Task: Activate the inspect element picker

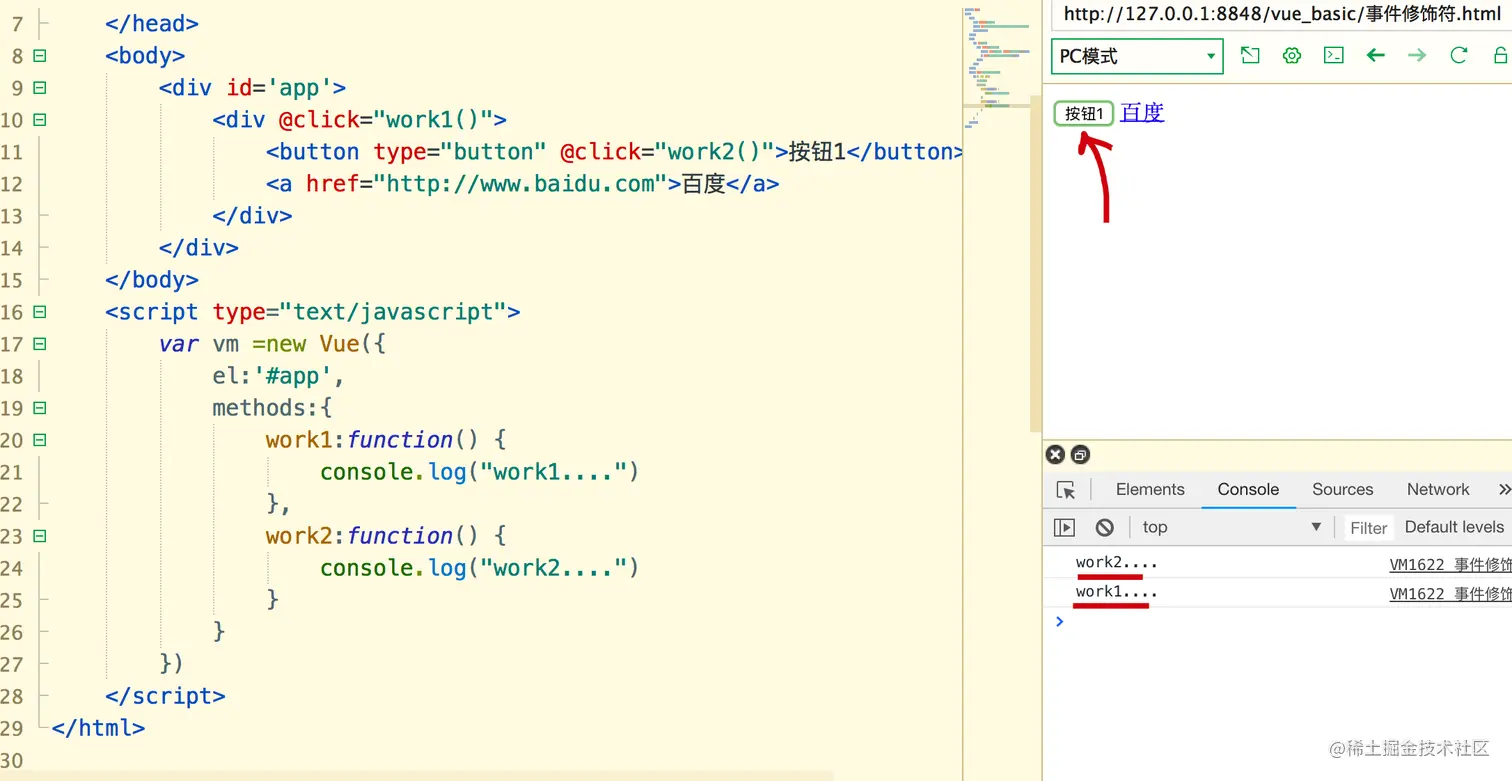Action: click(x=1066, y=490)
